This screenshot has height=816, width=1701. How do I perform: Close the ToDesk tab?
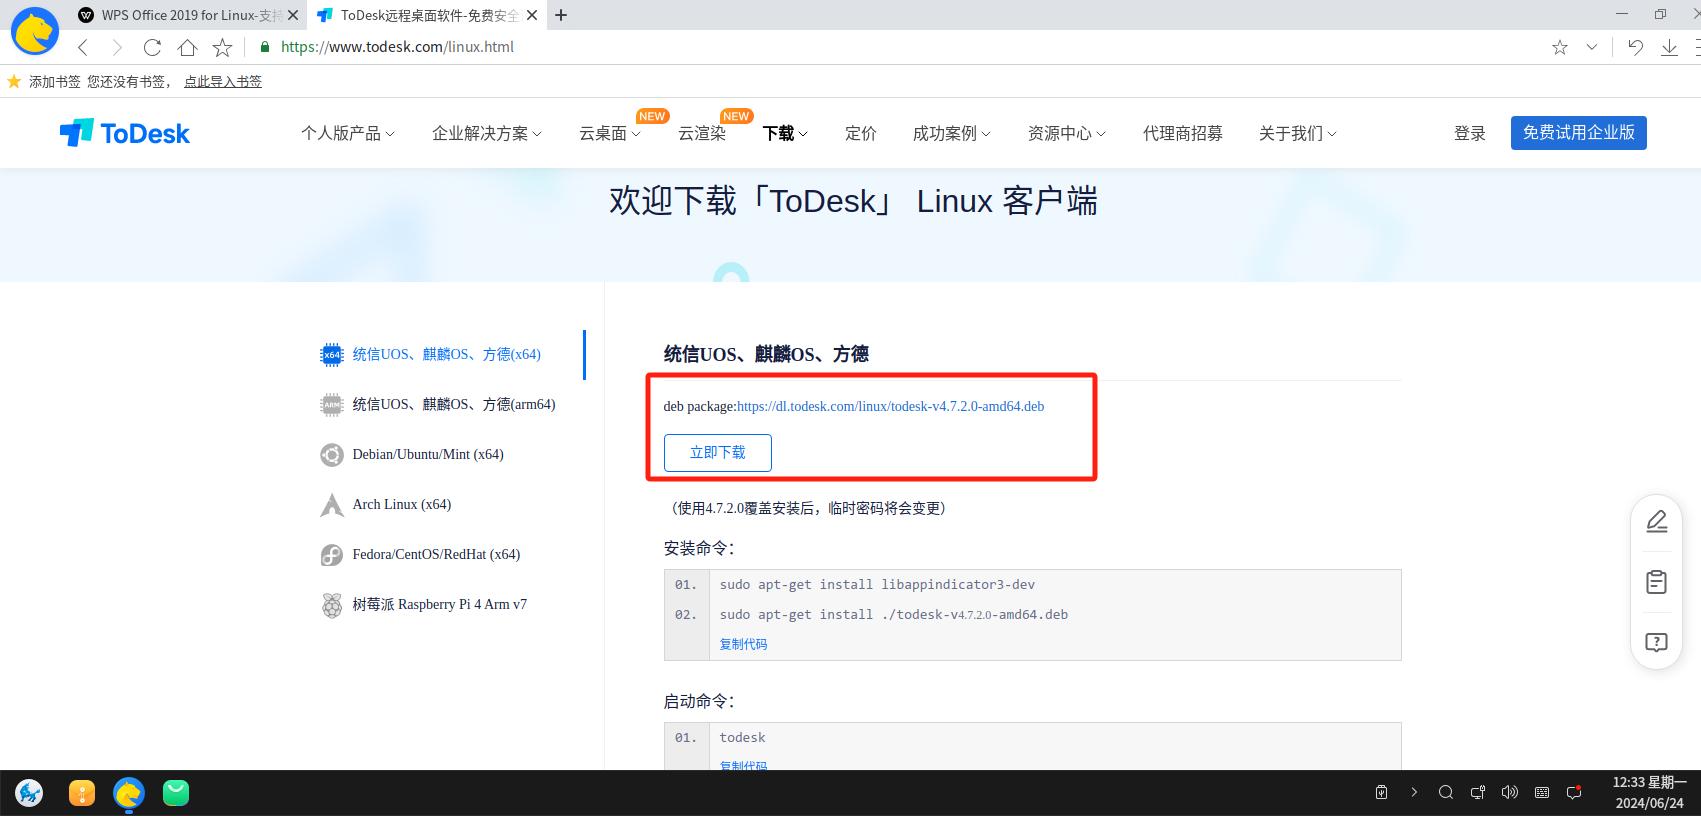click(x=532, y=15)
